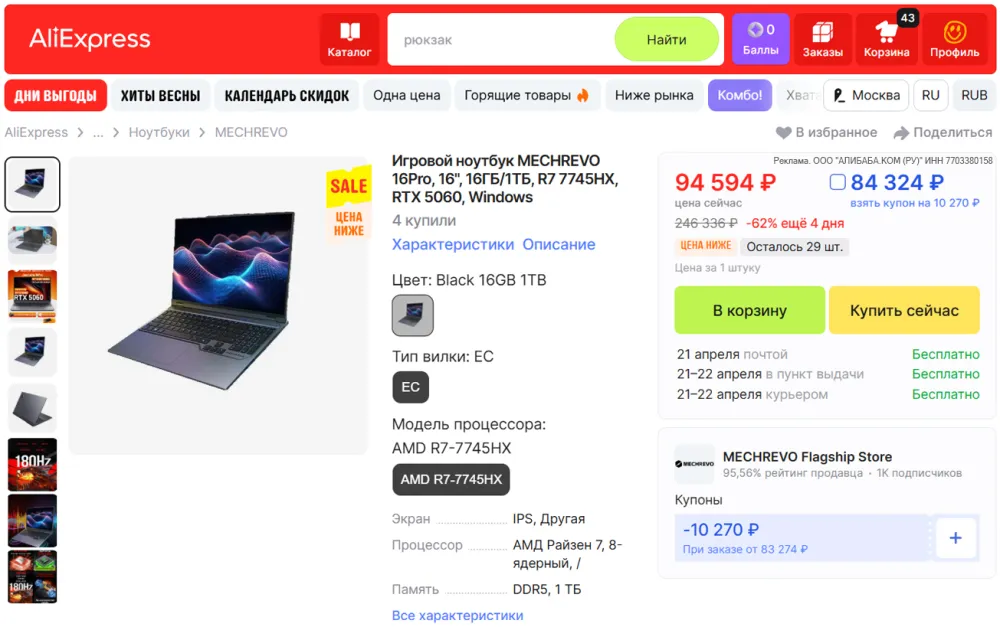Expand the breadcrumb ellipsis
This screenshot has width=1000, height=627.
tap(98, 133)
